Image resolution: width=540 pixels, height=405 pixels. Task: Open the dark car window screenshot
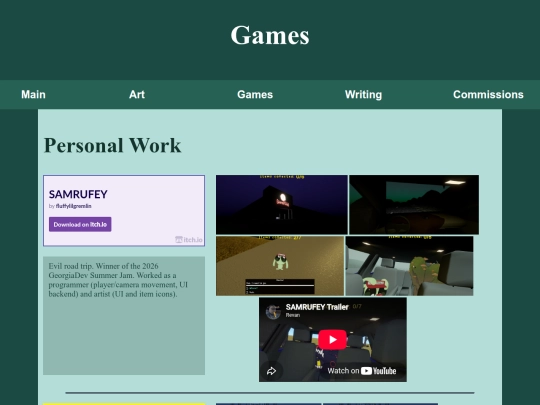[x=414, y=205]
